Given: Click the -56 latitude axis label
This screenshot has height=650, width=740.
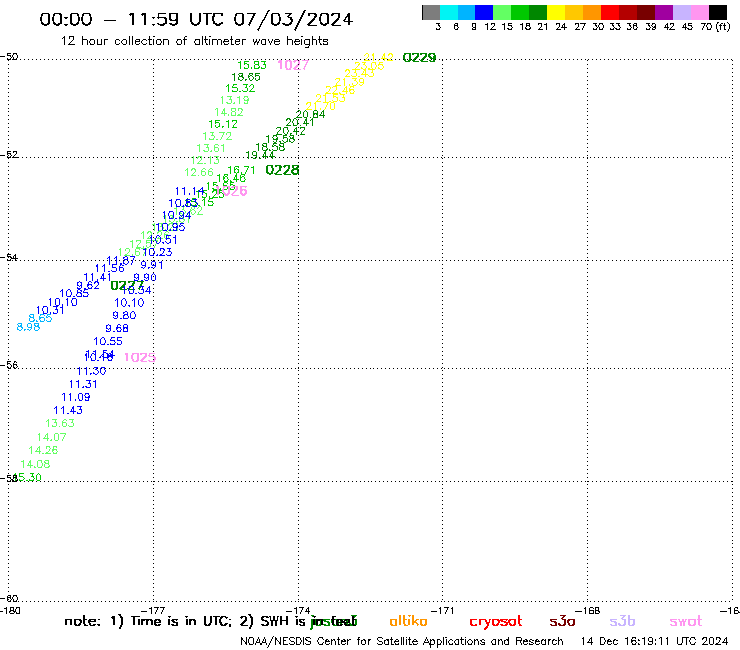Looking at the screenshot, I should pos(9,365).
